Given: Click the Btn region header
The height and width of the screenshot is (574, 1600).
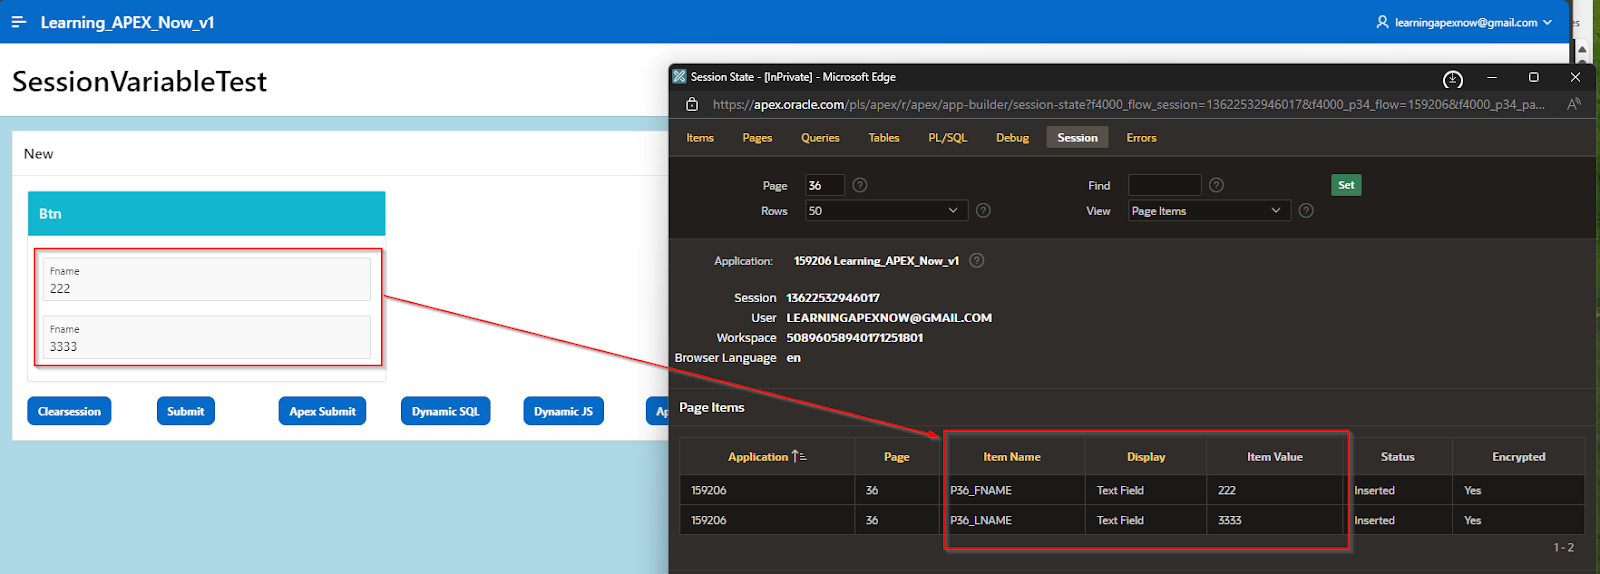Looking at the screenshot, I should pos(206,213).
